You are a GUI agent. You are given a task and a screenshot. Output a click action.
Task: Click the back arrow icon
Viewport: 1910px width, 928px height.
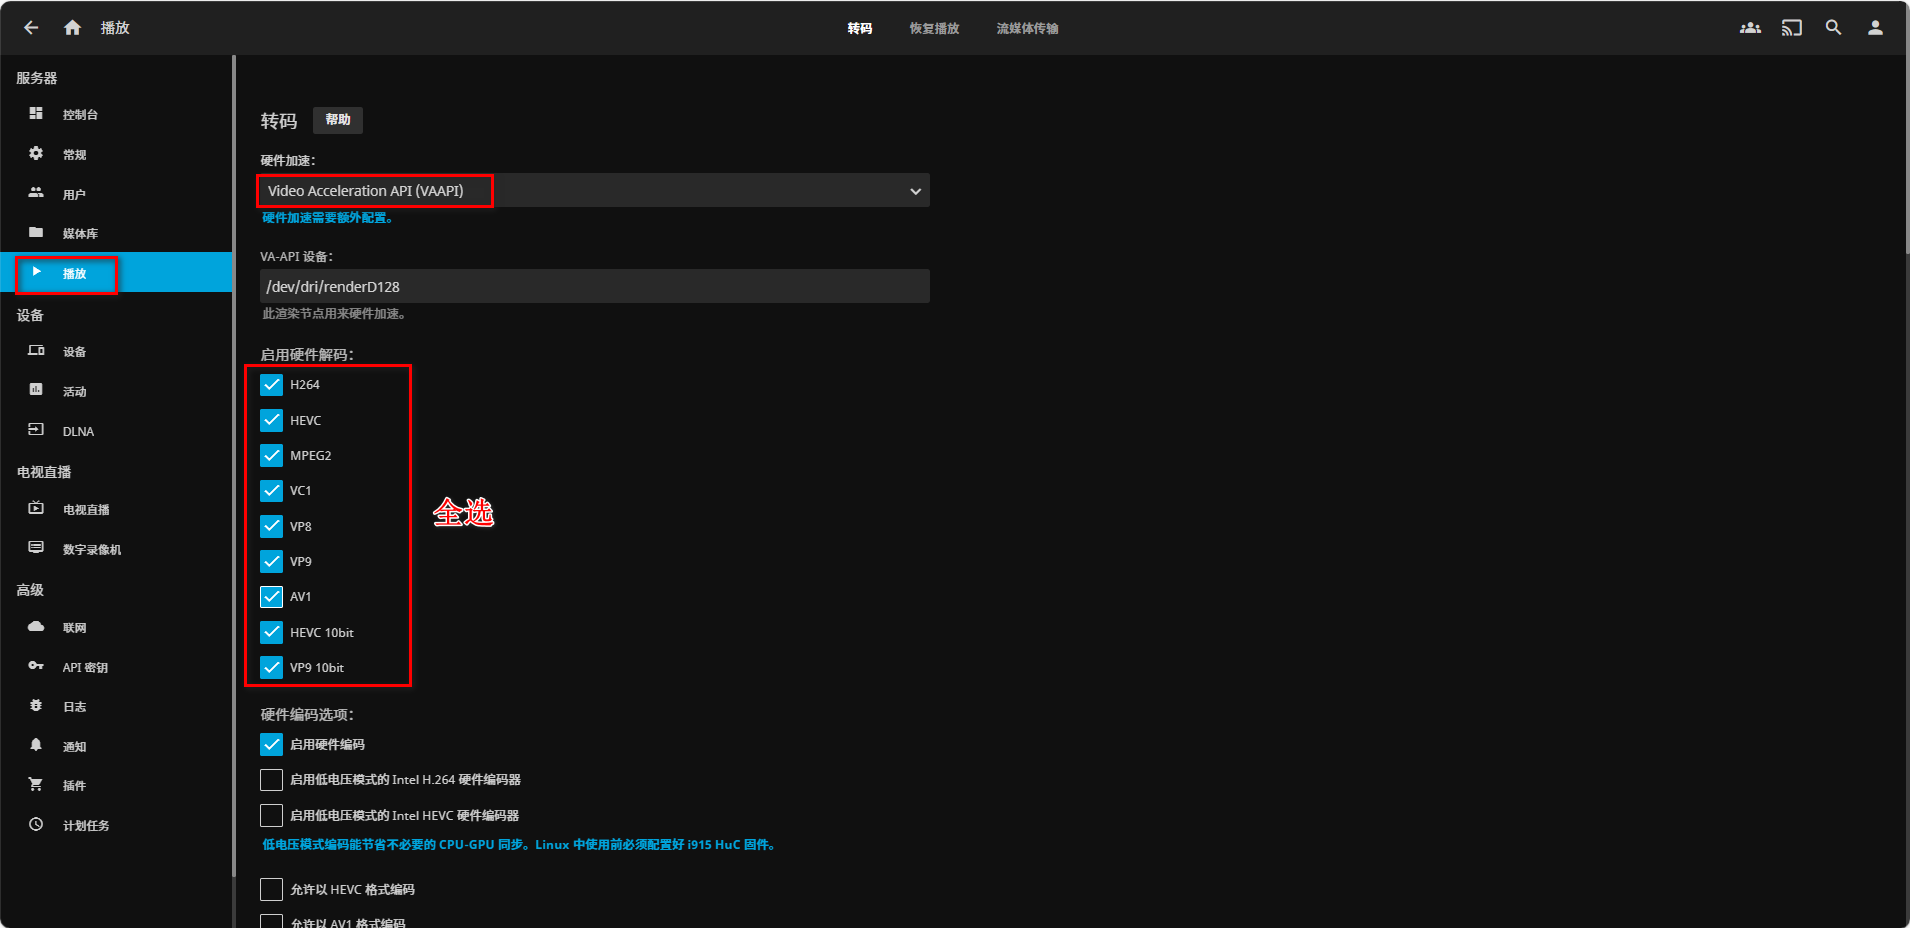tap(31, 28)
